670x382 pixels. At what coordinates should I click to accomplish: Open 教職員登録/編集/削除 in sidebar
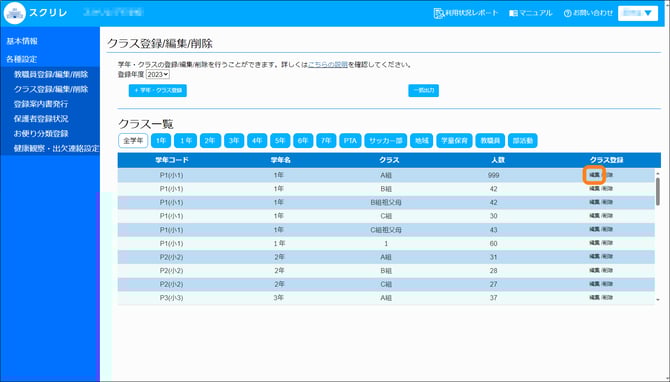(x=51, y=74)
